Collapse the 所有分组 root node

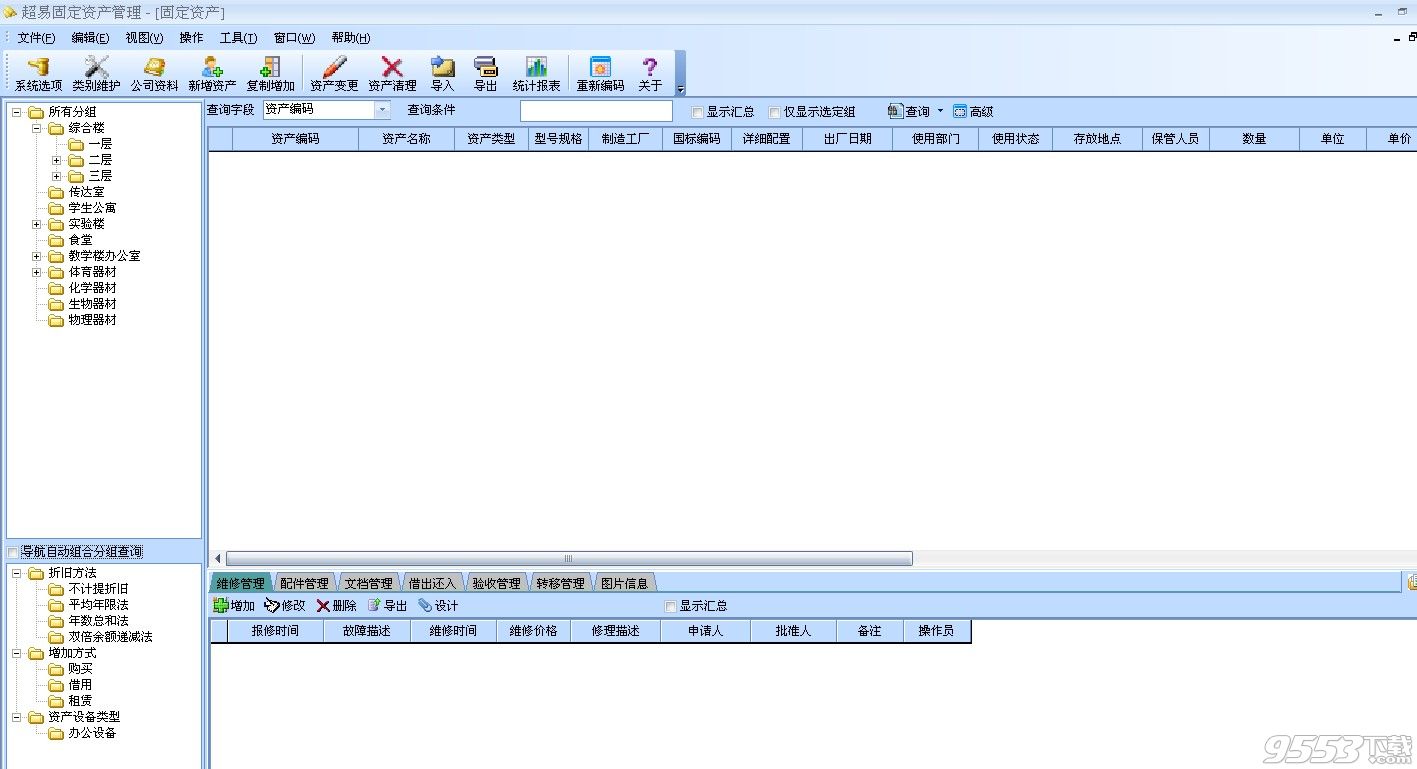[x=17, y=111]
